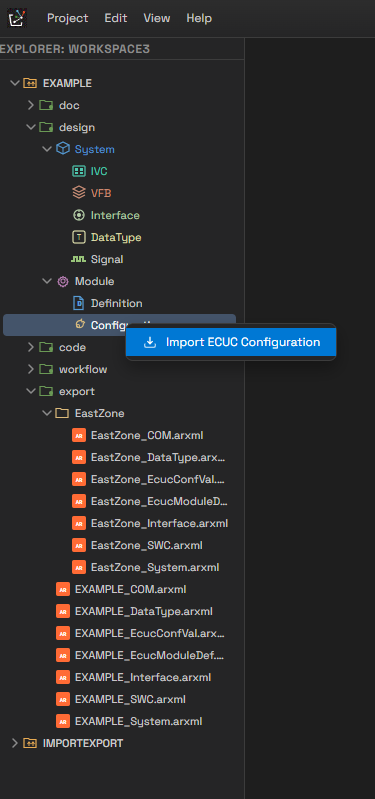
Task: Open EastZone_EcucConfVal file
Action: pyautogui.click(x=158, y=480)
